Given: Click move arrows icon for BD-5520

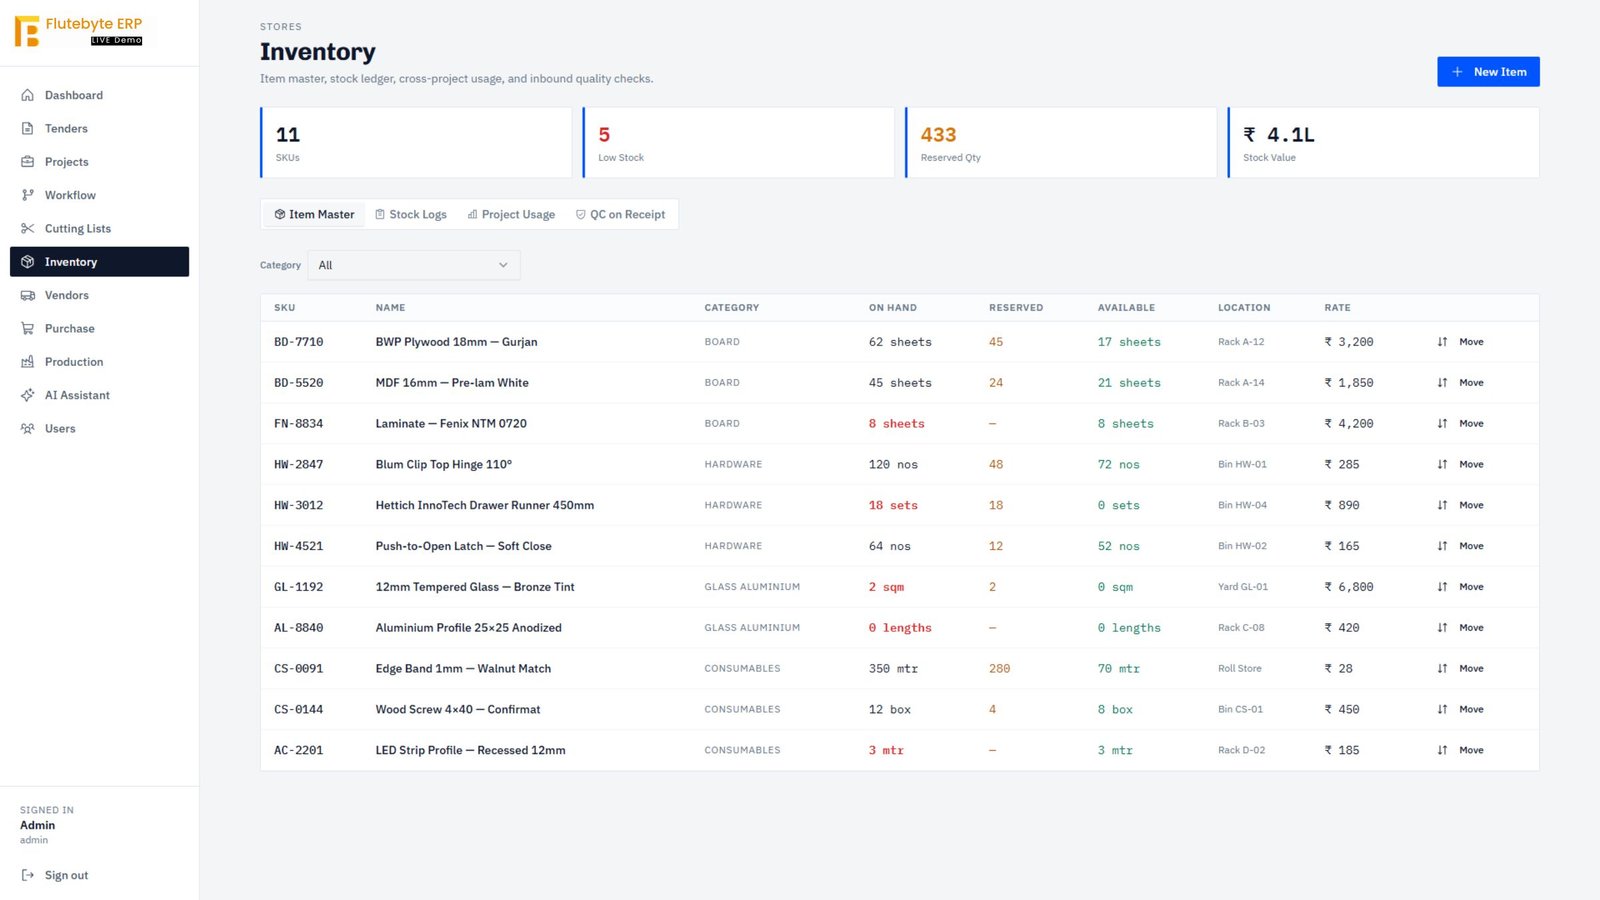Looking at the screenshot, I should pos(1442,383).
